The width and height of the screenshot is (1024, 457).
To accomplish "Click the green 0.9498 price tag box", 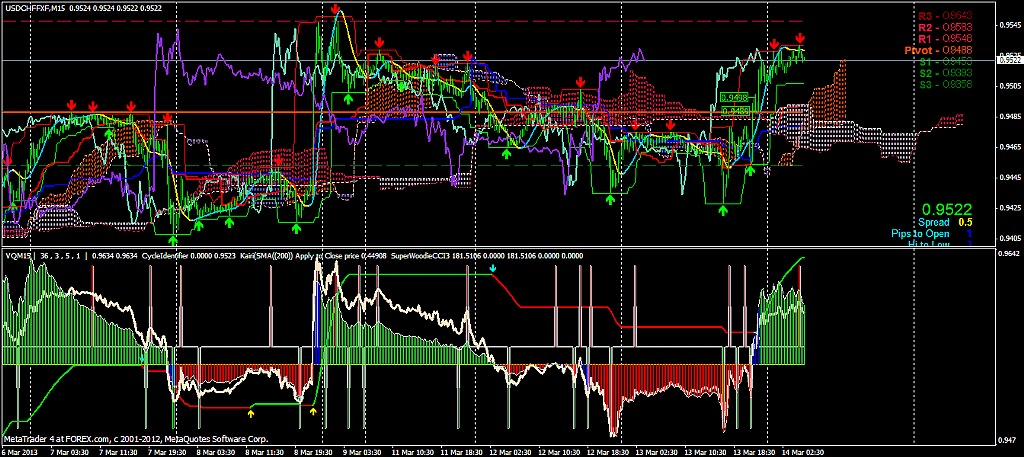I will [734, 97].
